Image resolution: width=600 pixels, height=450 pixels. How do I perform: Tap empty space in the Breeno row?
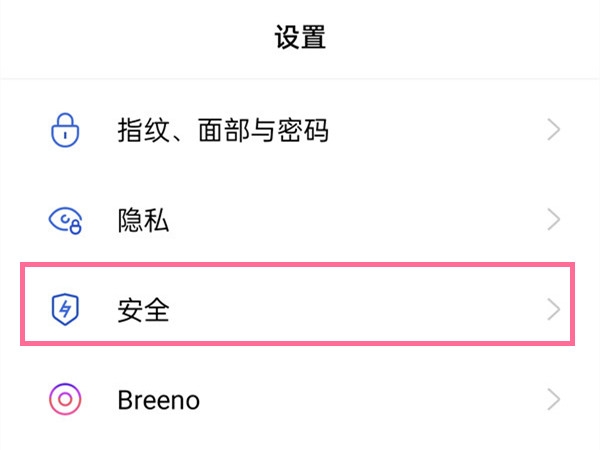(380, 400)
